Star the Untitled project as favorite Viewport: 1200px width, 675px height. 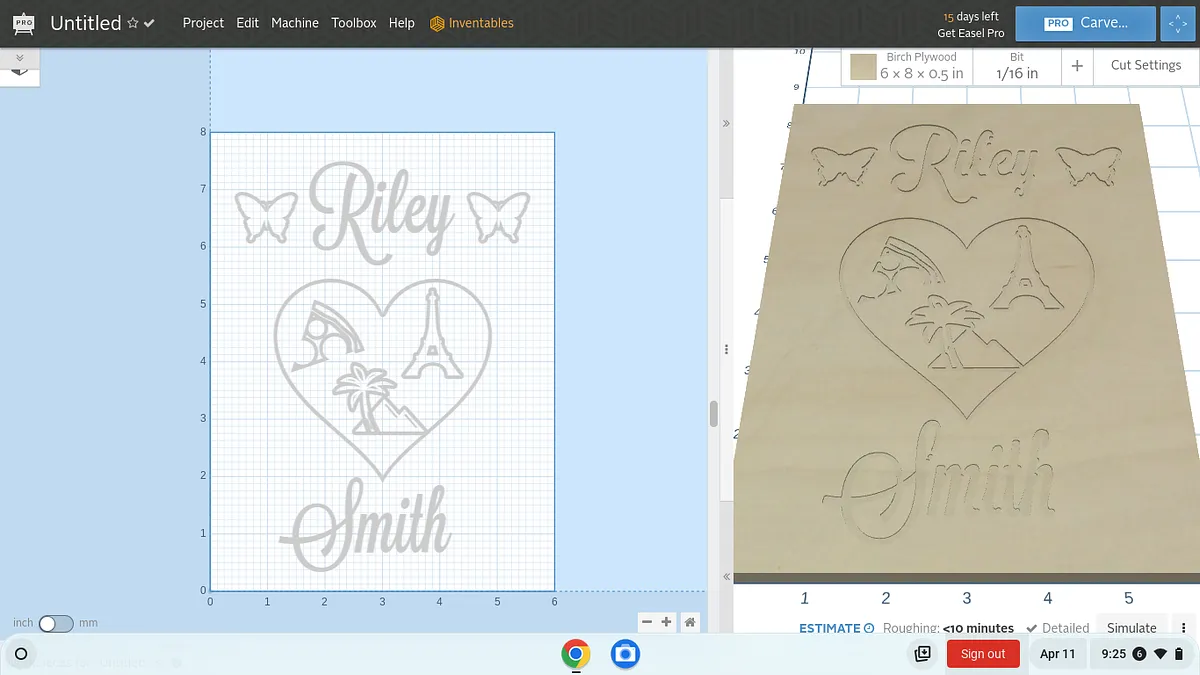133,23
